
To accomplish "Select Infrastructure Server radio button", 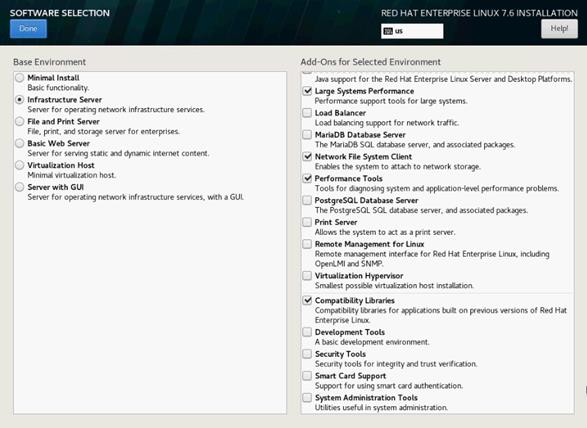I will (19, 100).
